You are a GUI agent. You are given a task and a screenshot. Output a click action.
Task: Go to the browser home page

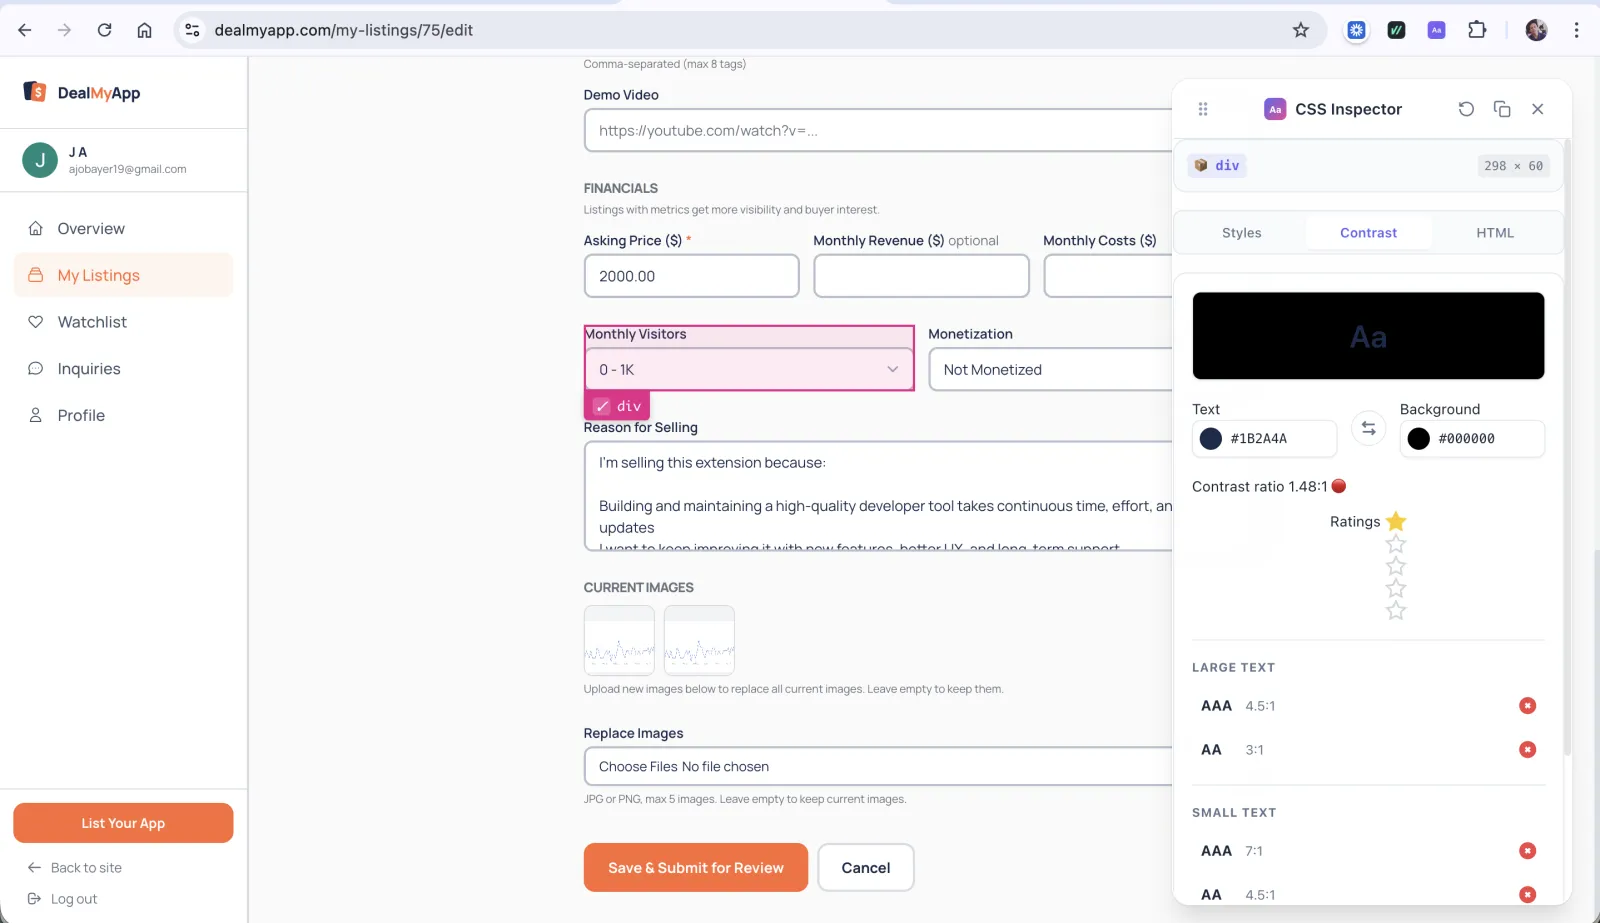[144, 30]
